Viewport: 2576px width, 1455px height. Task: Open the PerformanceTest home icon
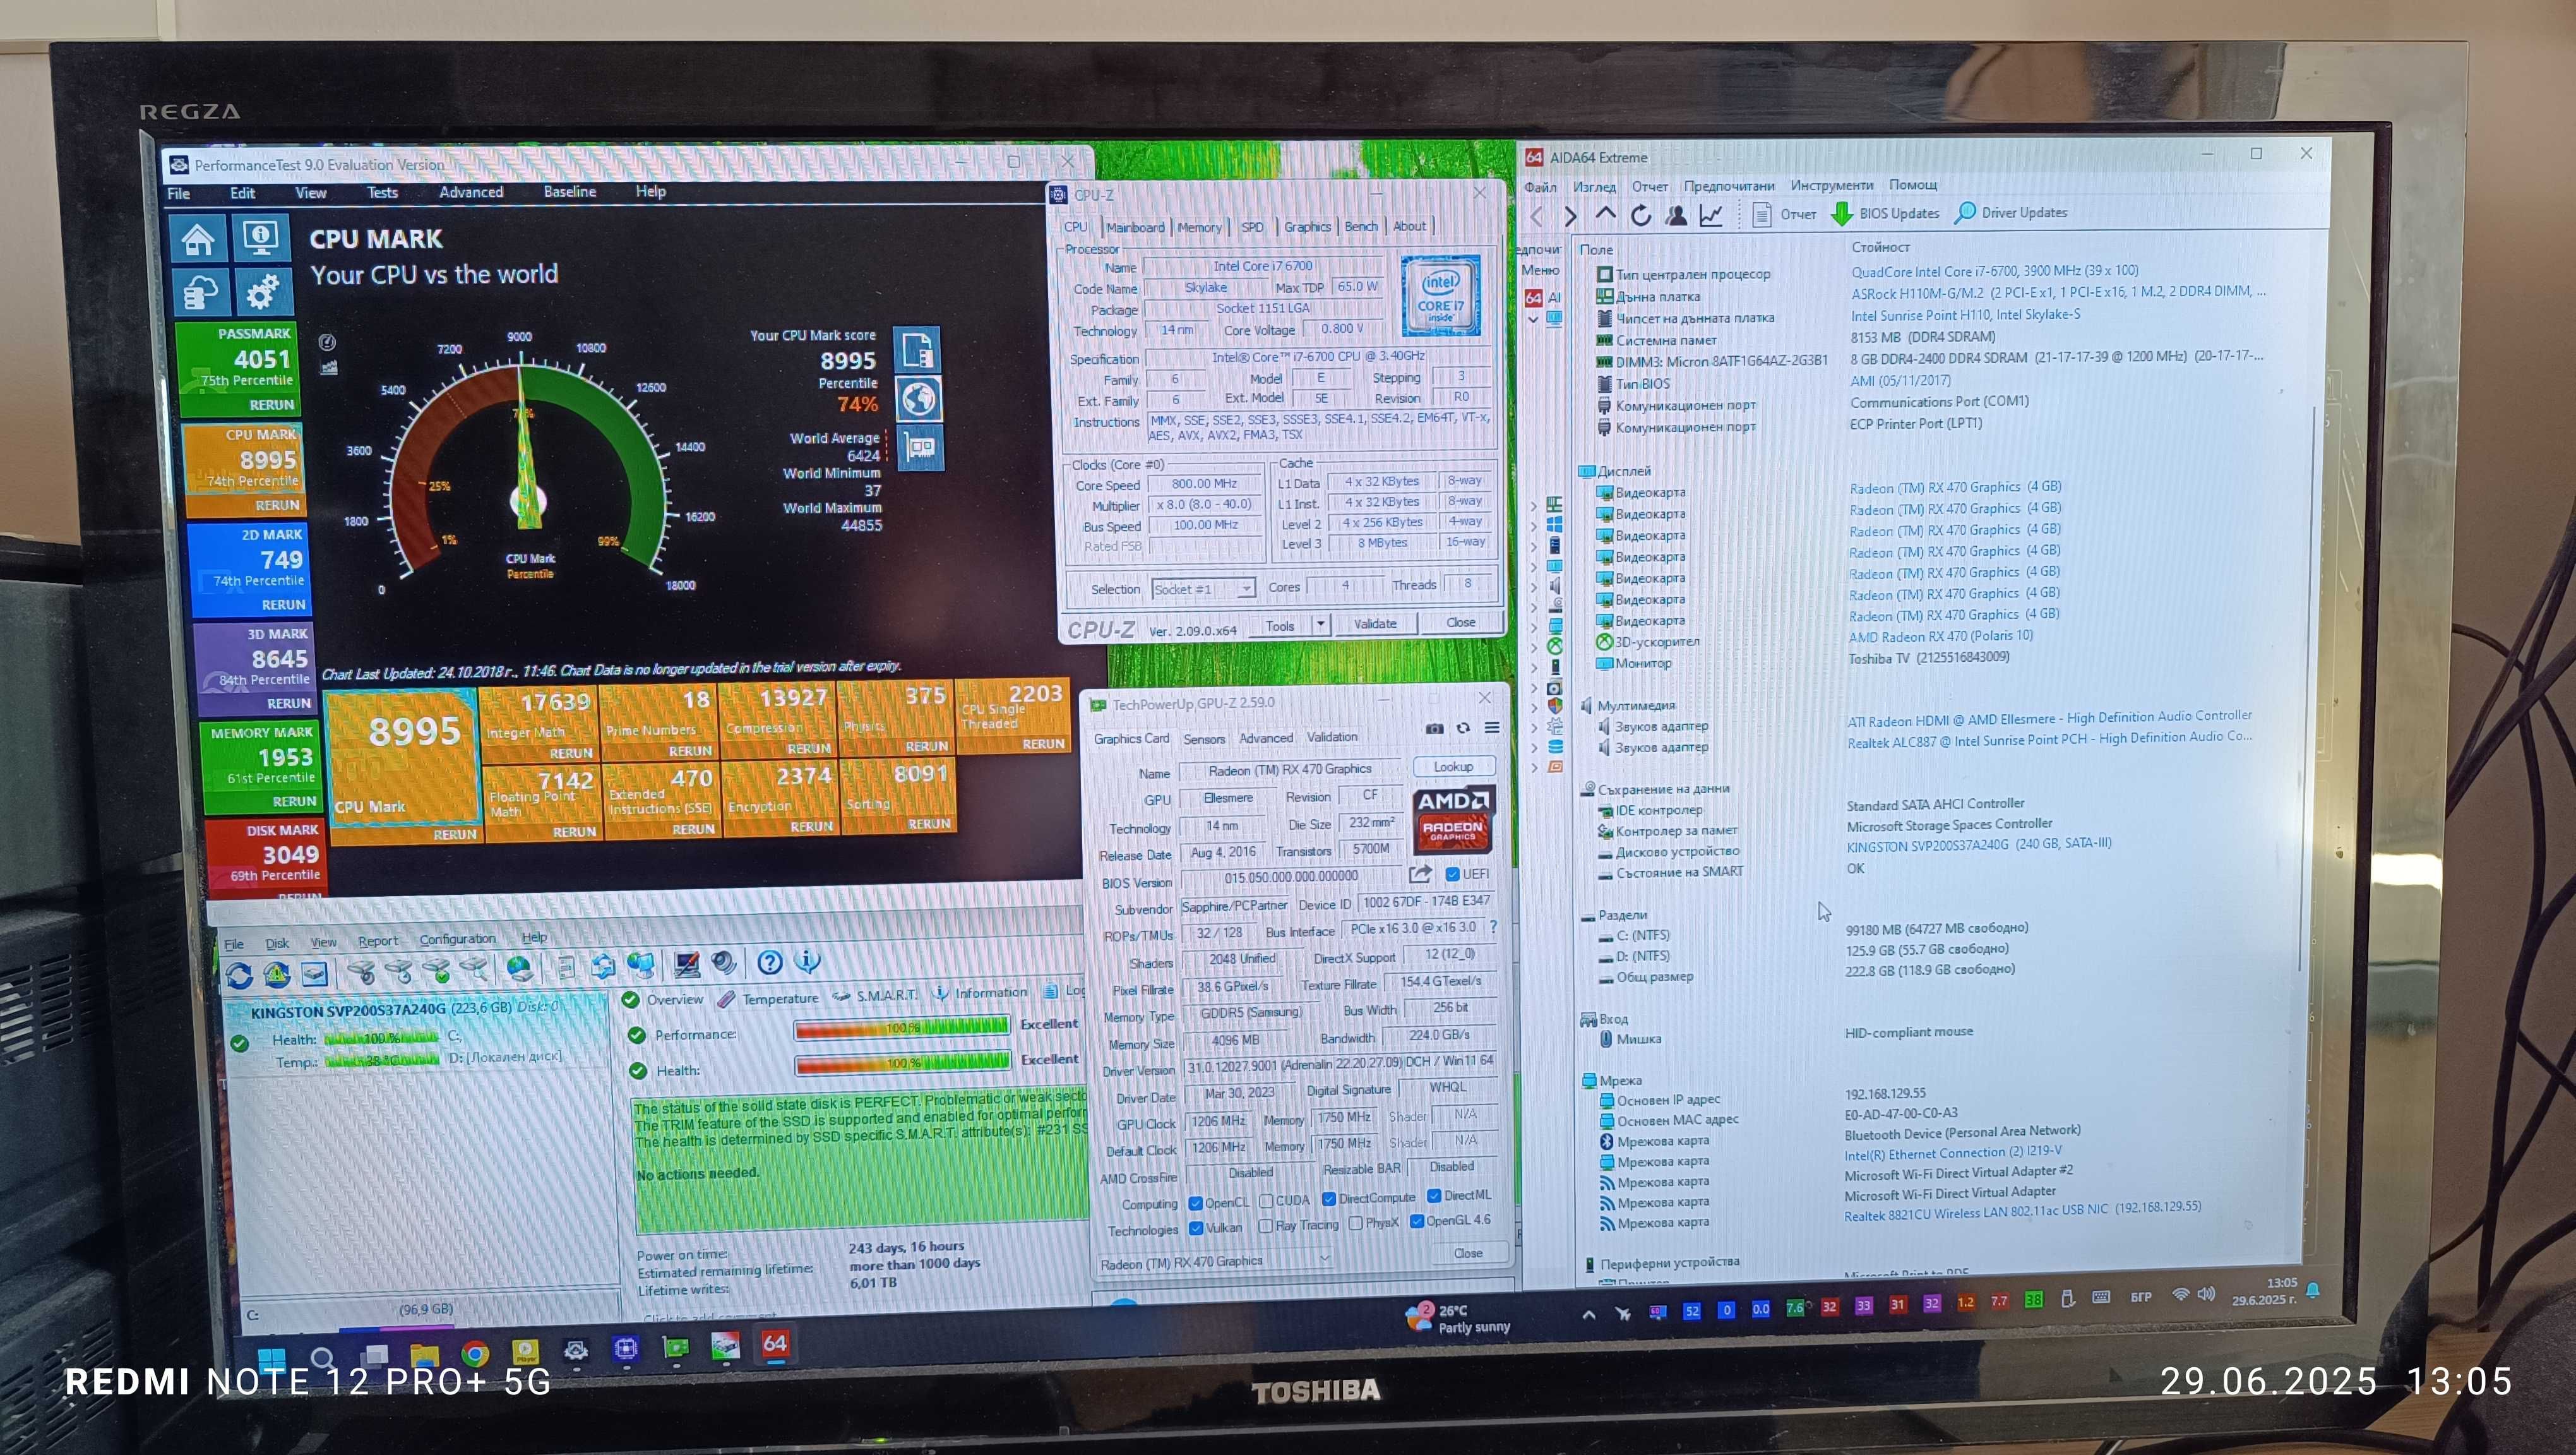pyautogui.click(x=198, y=240)
